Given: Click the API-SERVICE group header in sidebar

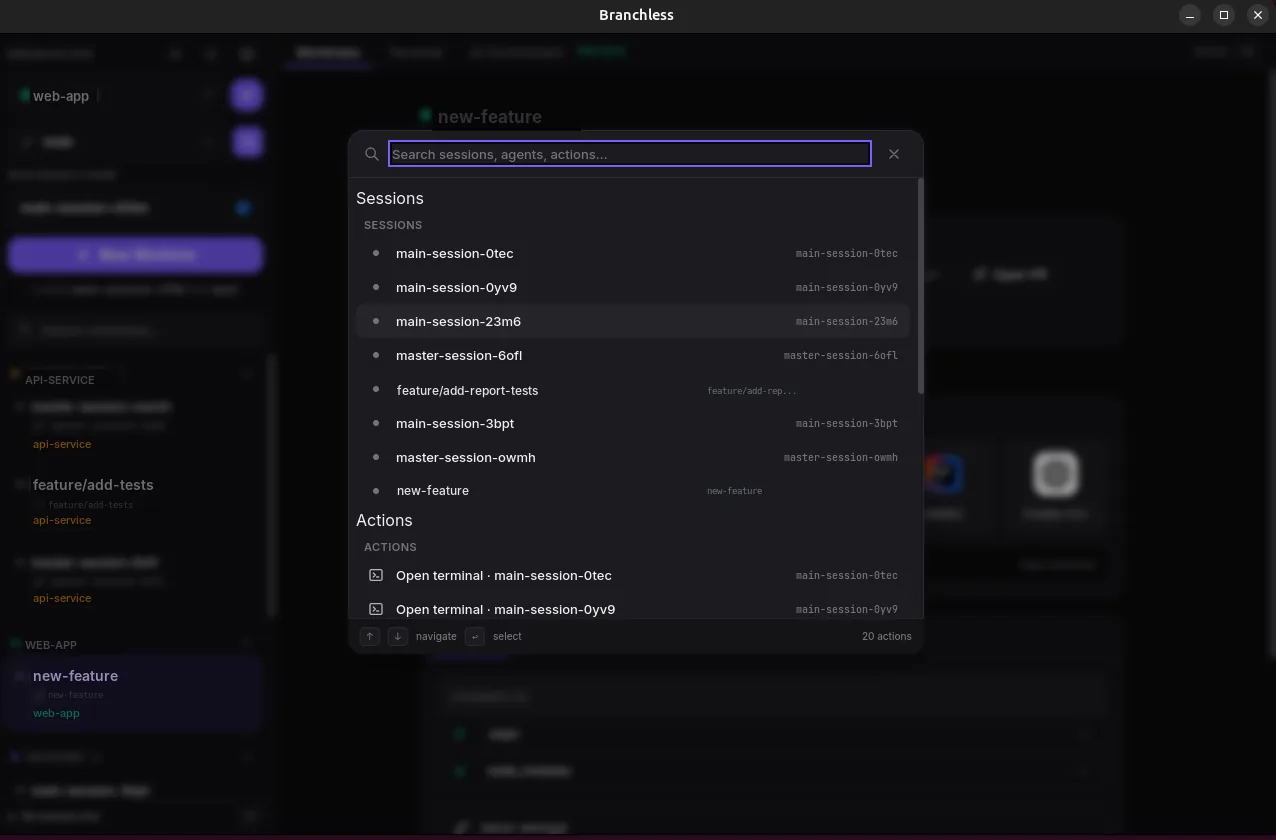Looking at the screenshot, I should [60, 380].
